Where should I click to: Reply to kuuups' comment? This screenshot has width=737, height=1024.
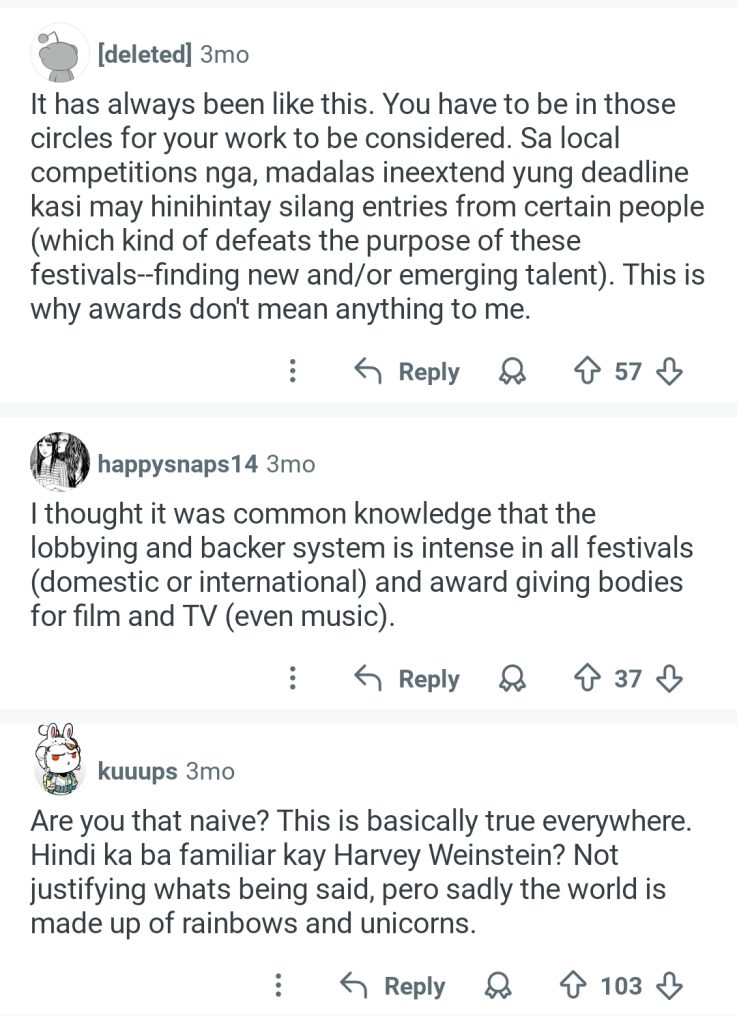coord(394,986)
